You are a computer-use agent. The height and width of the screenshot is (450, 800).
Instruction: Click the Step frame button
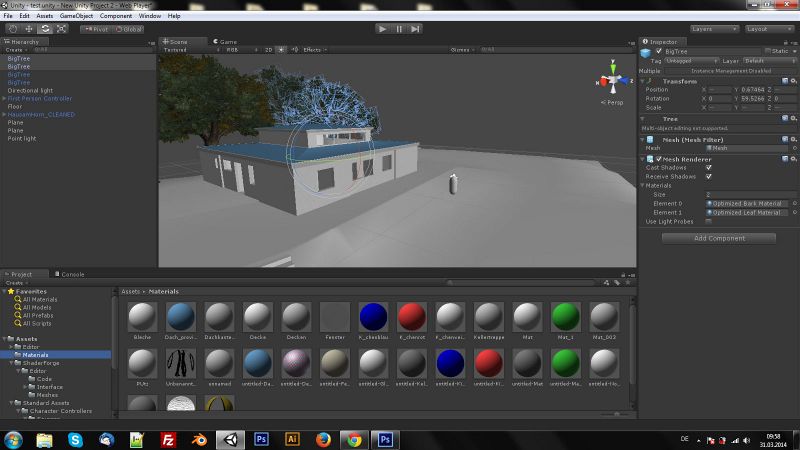coord(417,29)
